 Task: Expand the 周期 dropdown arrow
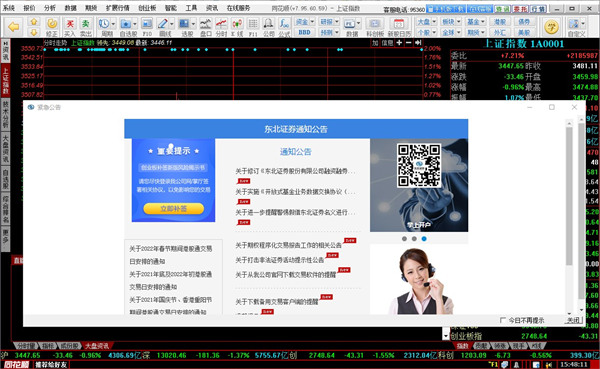point(113,24)
